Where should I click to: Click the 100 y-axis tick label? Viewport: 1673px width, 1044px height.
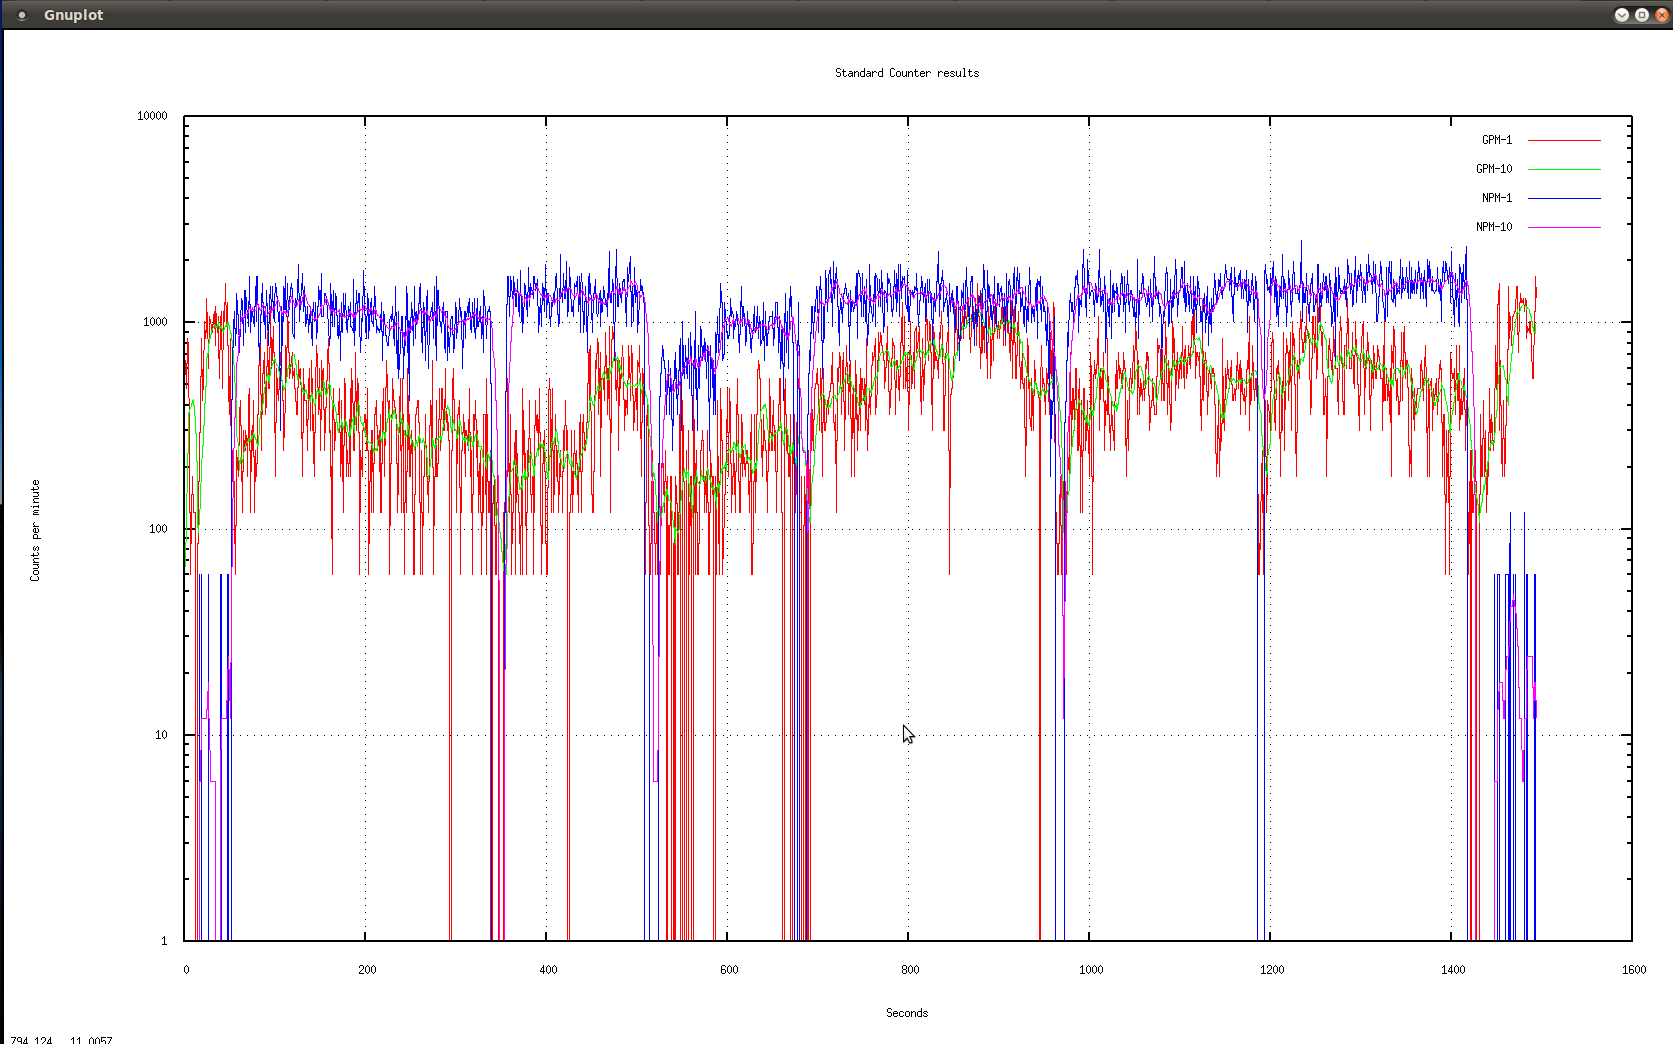point(158,529)
